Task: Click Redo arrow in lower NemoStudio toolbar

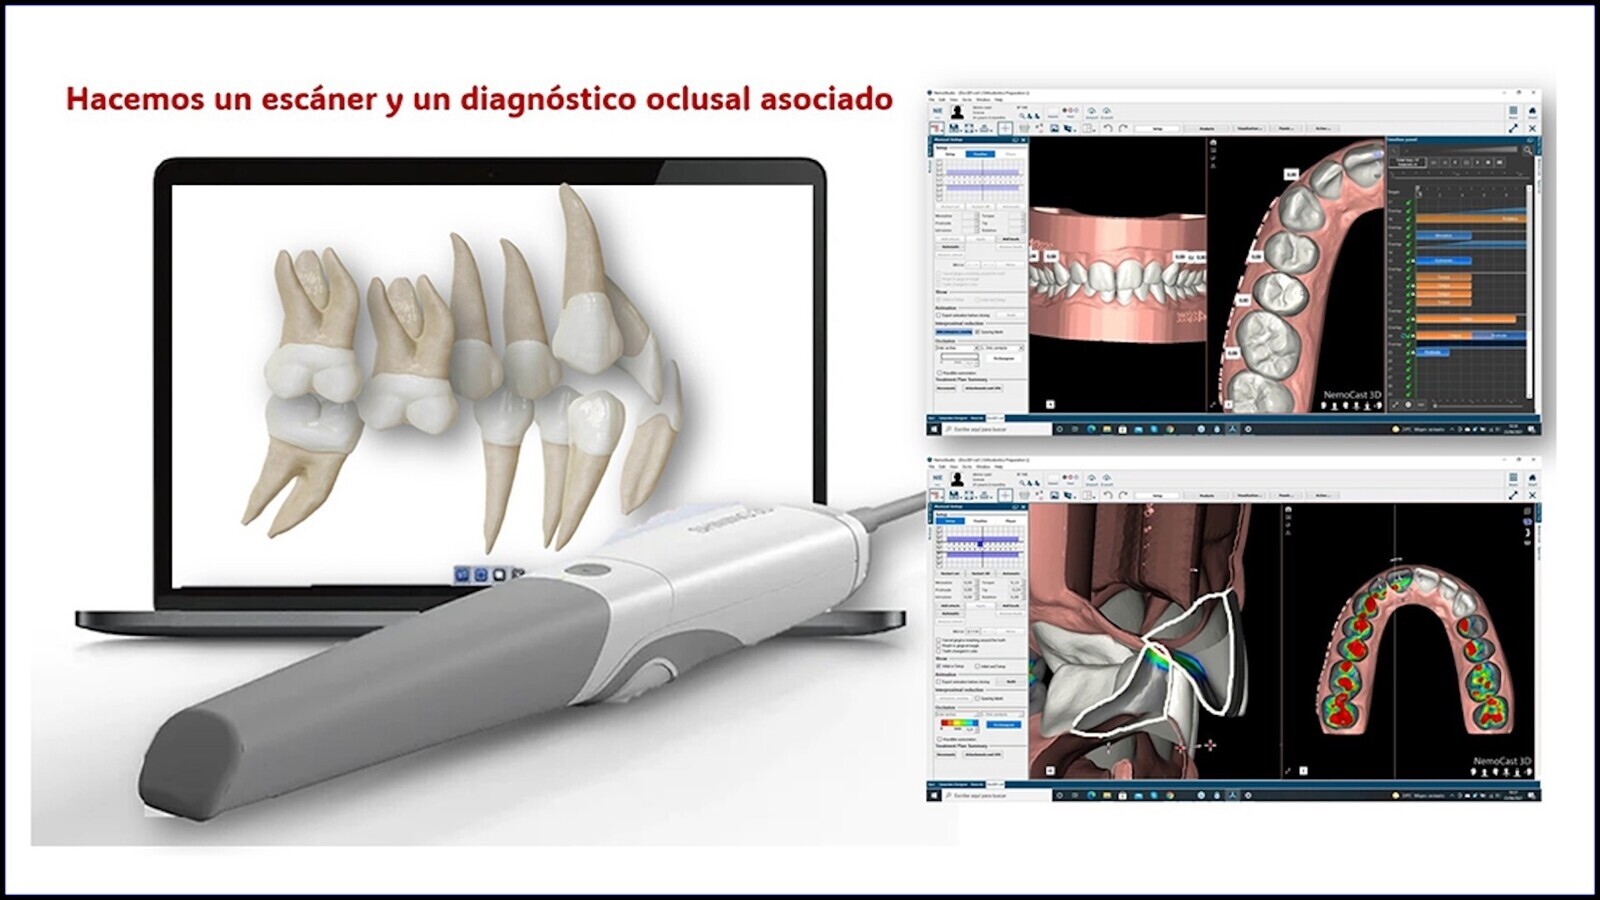Action: (1123, 495)
